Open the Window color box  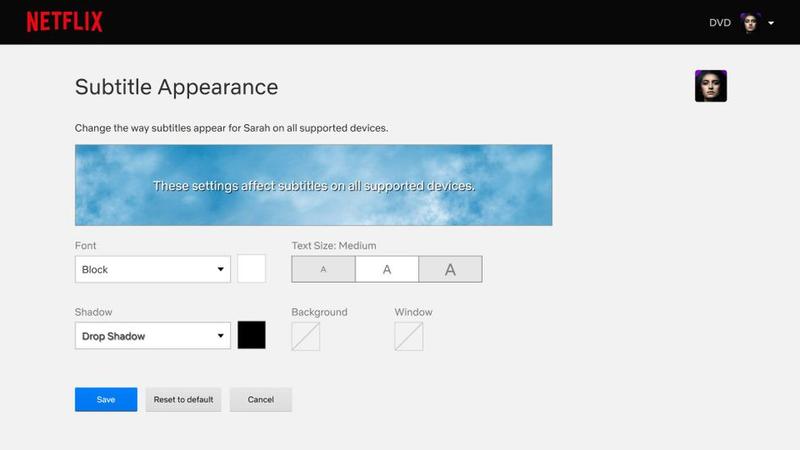[409, 336]
